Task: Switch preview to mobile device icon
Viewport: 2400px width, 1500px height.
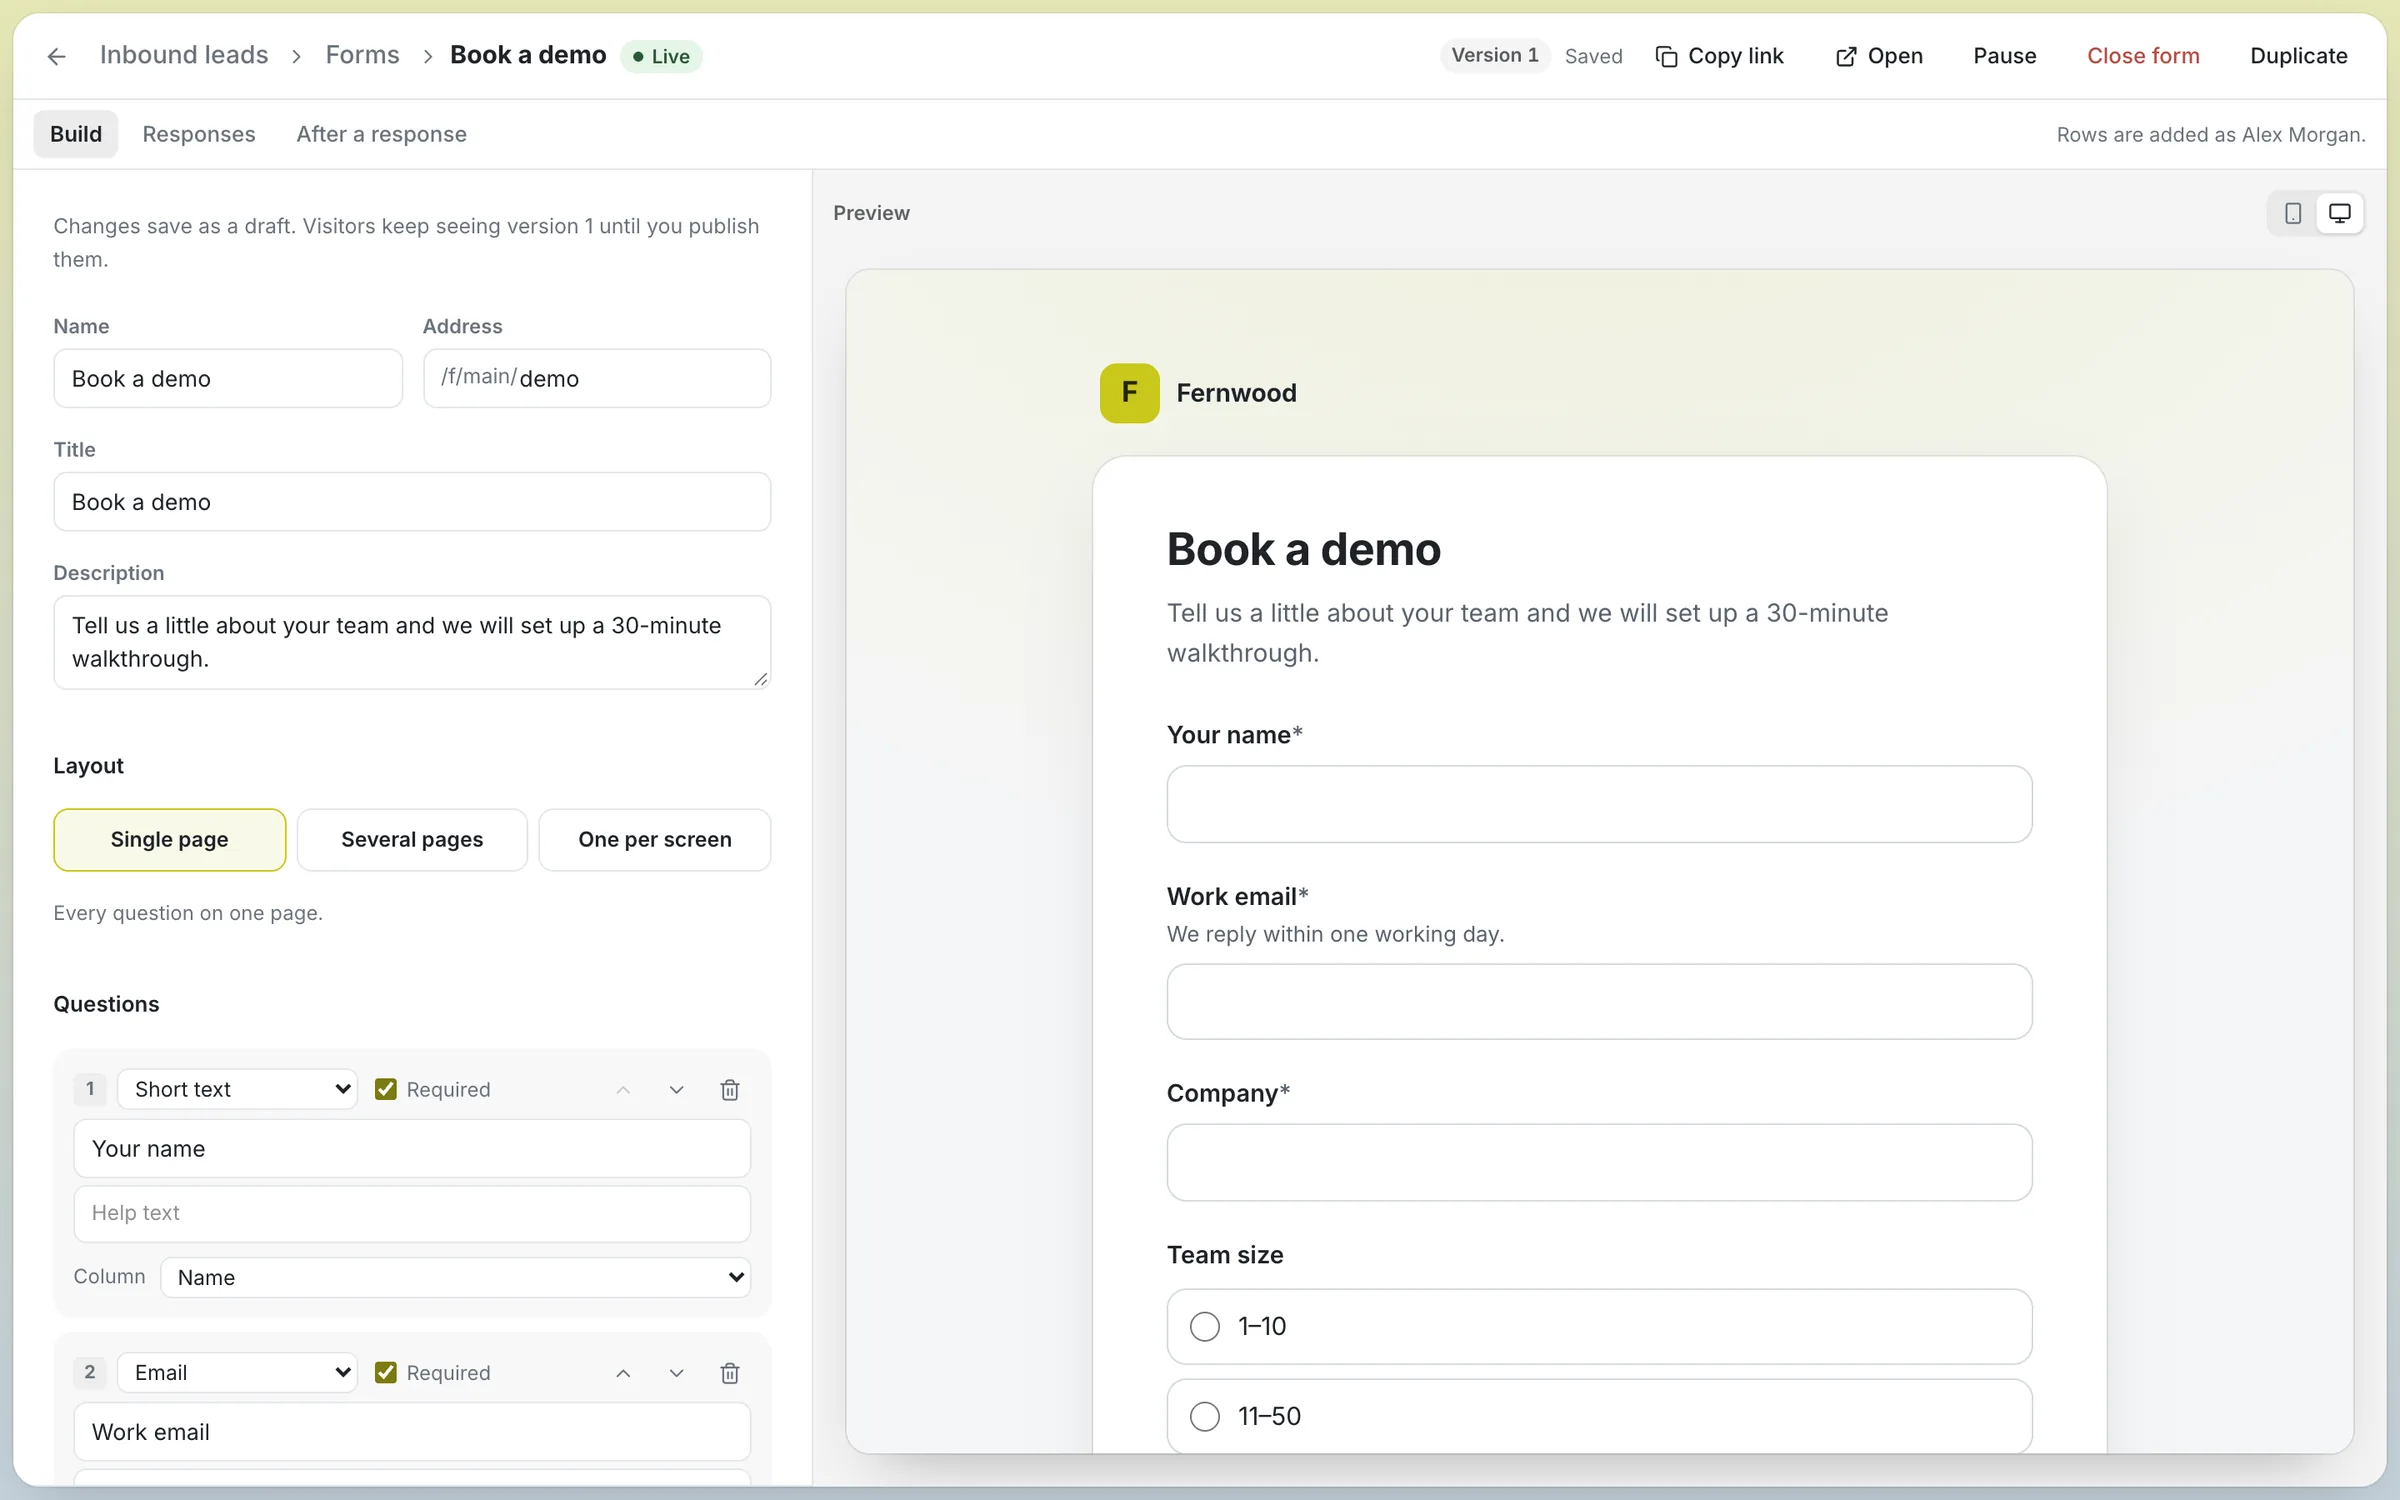Action: [x=2293, y=213]
